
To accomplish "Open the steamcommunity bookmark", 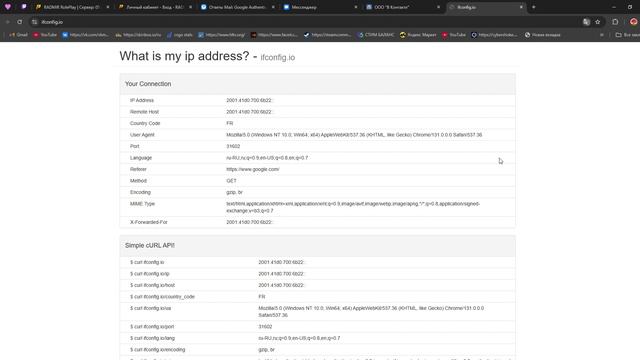I will coord(327,35).
